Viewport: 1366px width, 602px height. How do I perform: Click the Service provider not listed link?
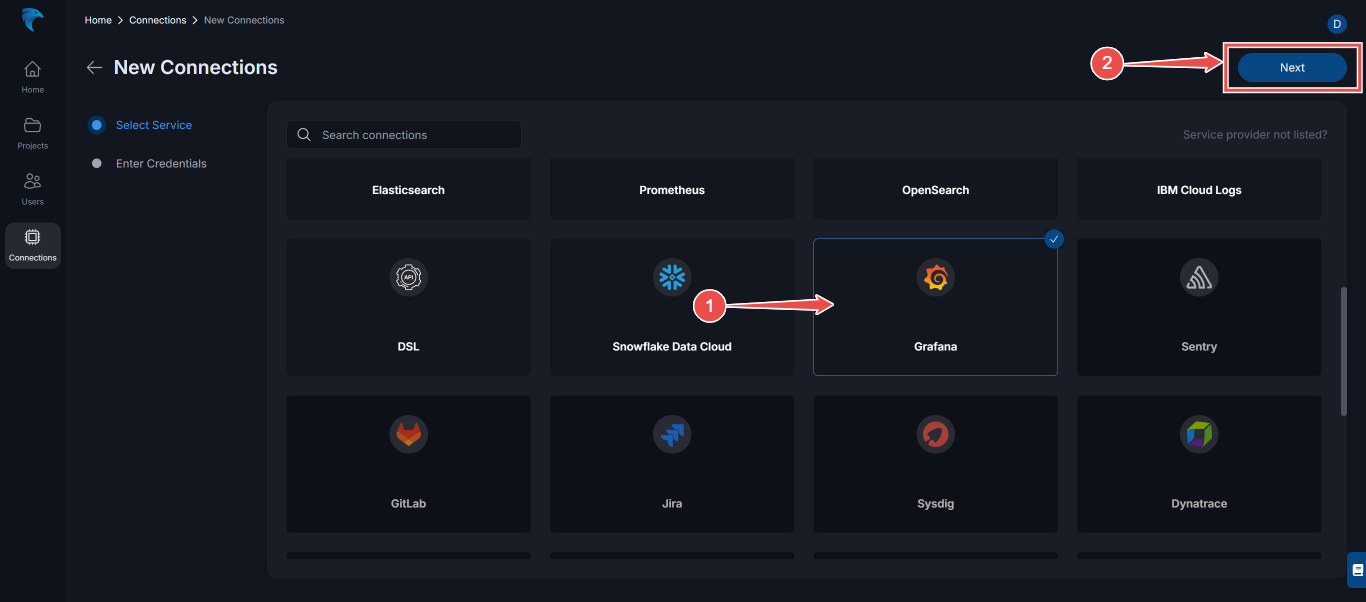point(1254,133)
